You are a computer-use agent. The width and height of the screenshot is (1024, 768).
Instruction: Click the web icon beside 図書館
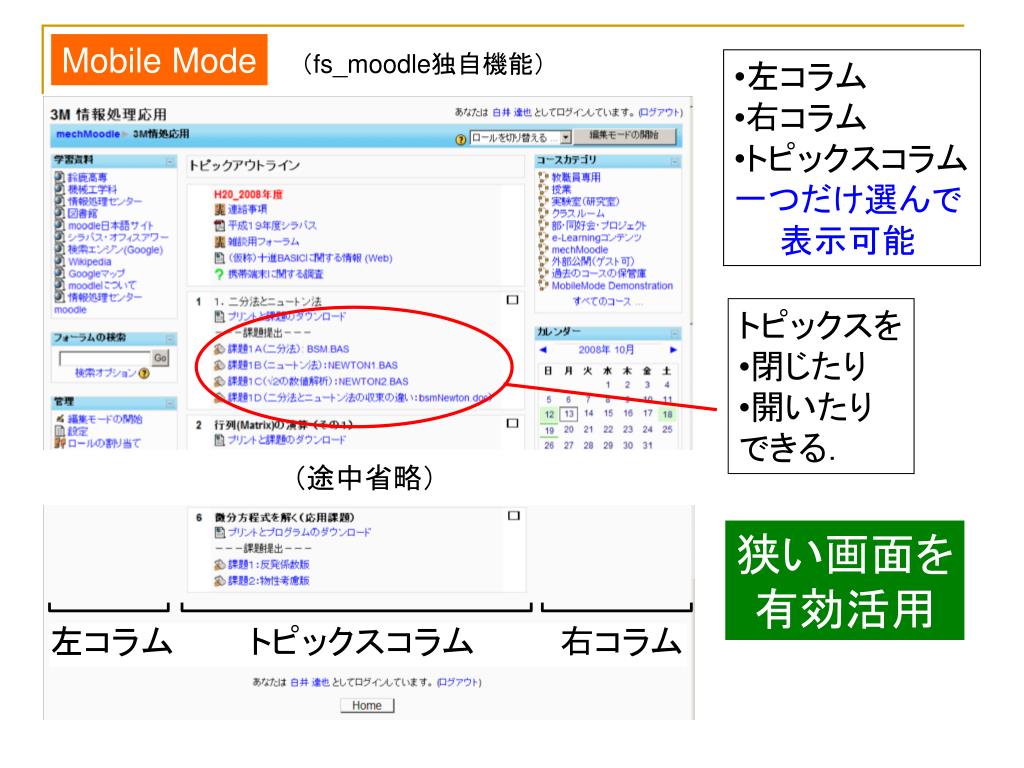[59, 213]
